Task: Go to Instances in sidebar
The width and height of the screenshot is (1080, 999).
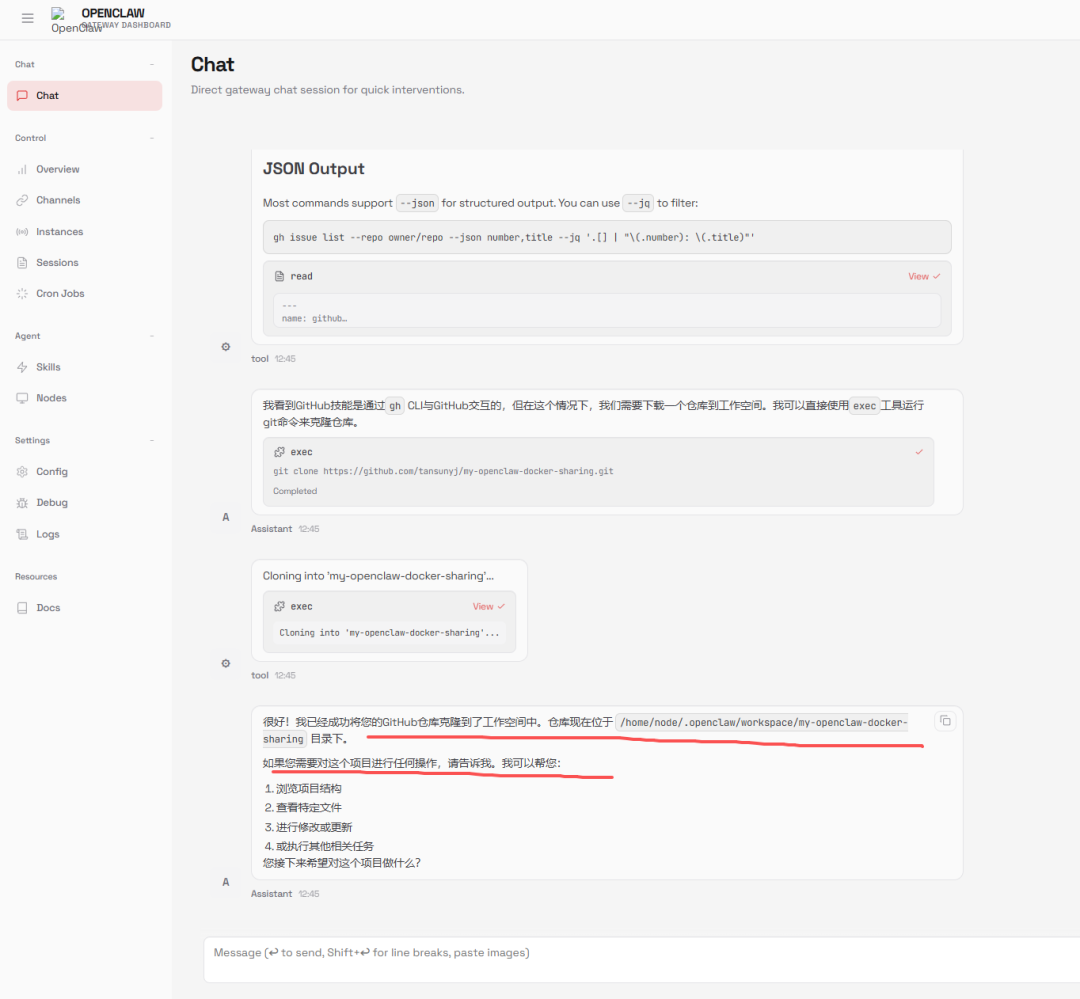Action: 59,232
